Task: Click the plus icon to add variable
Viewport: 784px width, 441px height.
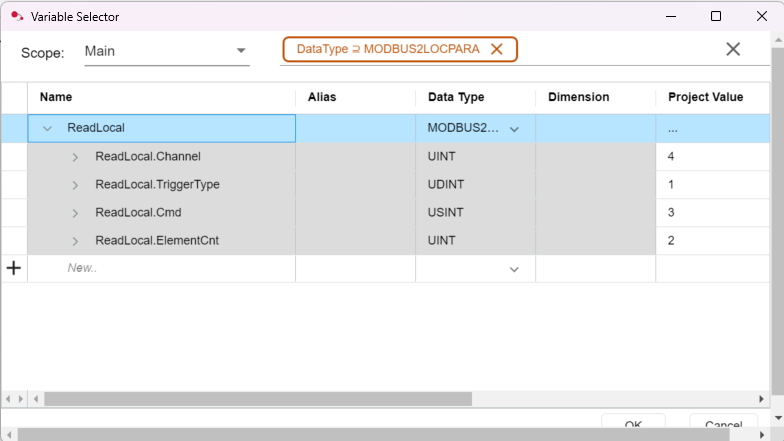Action: tap(14, 268)
